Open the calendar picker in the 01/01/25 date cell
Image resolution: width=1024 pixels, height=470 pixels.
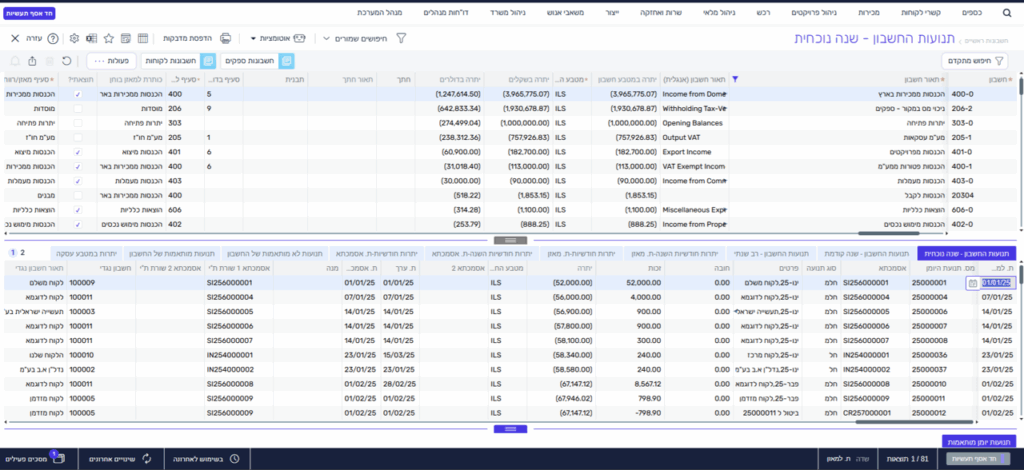(x=972, y=283)
